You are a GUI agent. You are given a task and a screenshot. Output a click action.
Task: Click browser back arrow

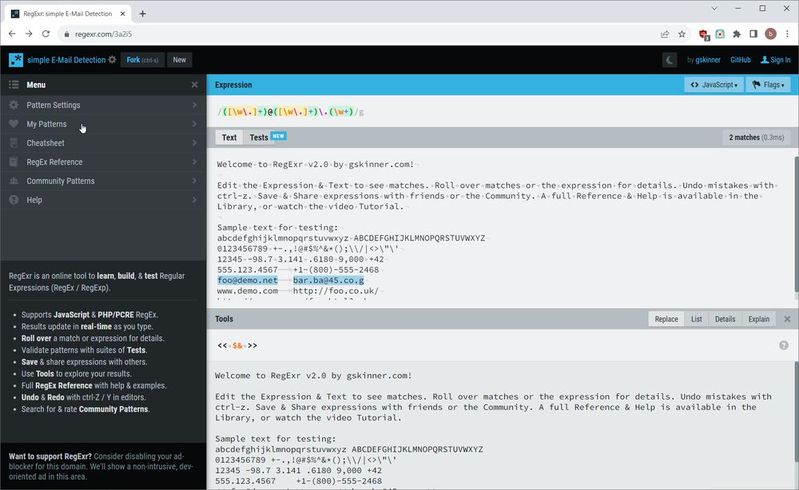(x=12, y=34)
